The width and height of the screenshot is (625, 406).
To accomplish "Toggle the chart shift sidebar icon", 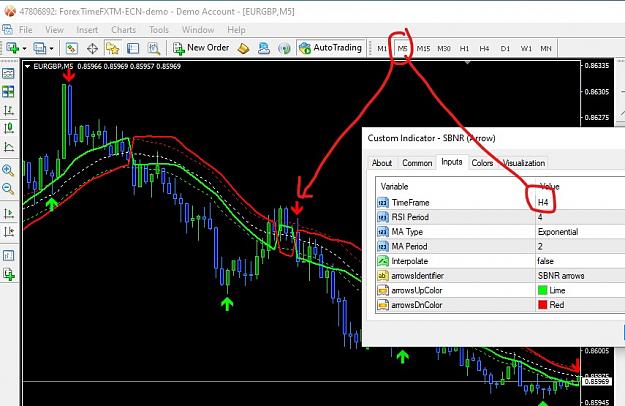I will point(8,231).
